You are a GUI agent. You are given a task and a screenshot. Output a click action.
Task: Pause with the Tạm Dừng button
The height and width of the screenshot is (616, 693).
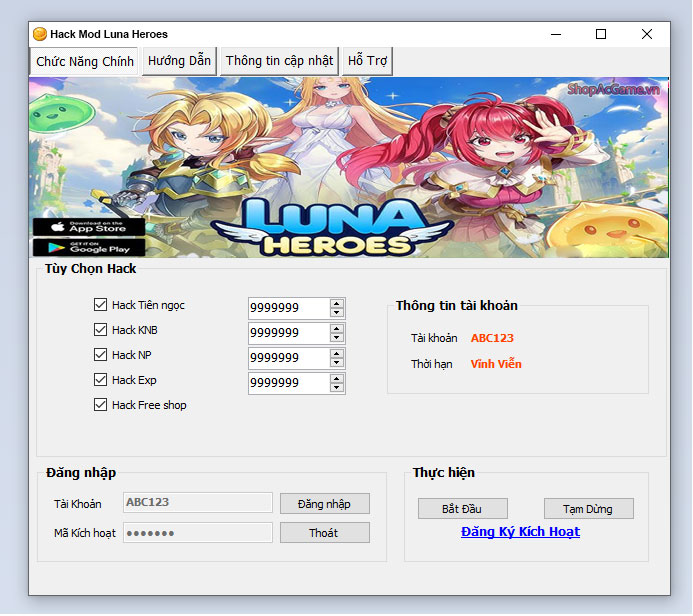588,509
